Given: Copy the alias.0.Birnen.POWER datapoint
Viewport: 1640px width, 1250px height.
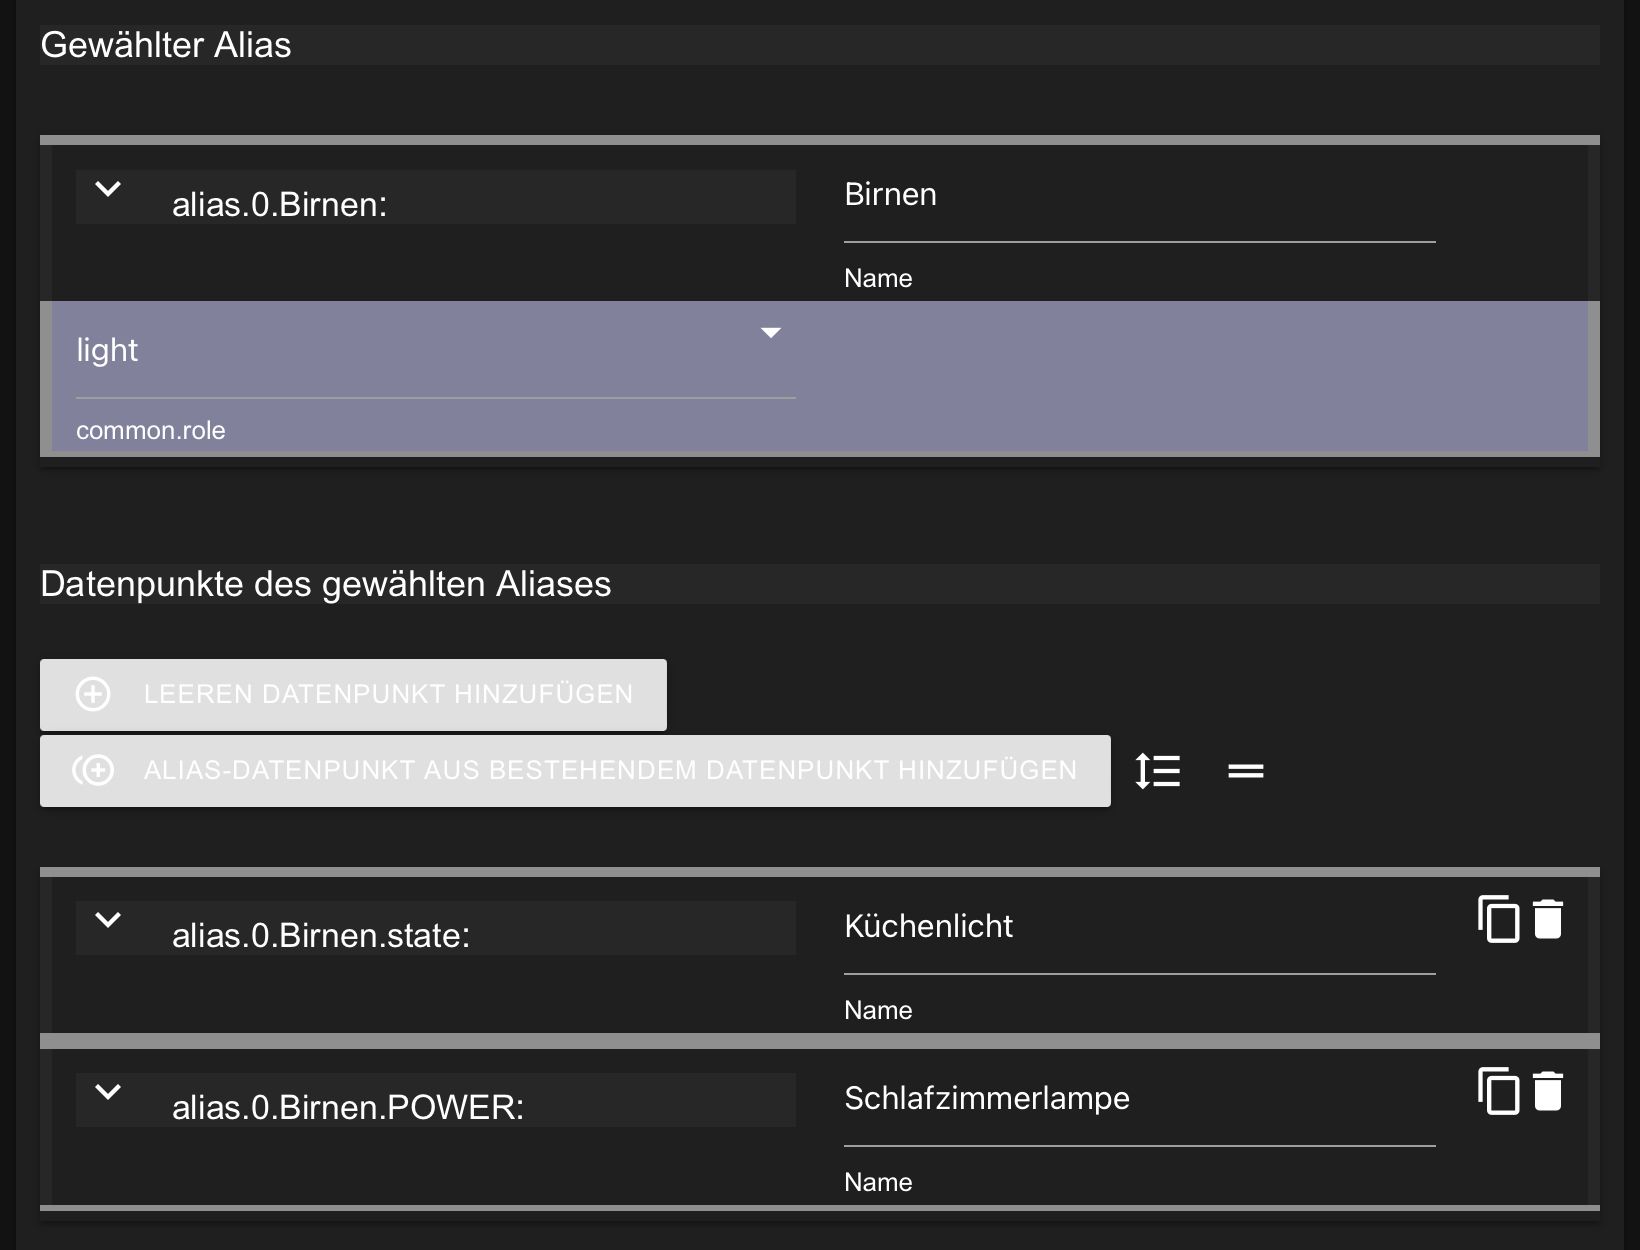Looking at the screenshot, I should [1498, 1091].
